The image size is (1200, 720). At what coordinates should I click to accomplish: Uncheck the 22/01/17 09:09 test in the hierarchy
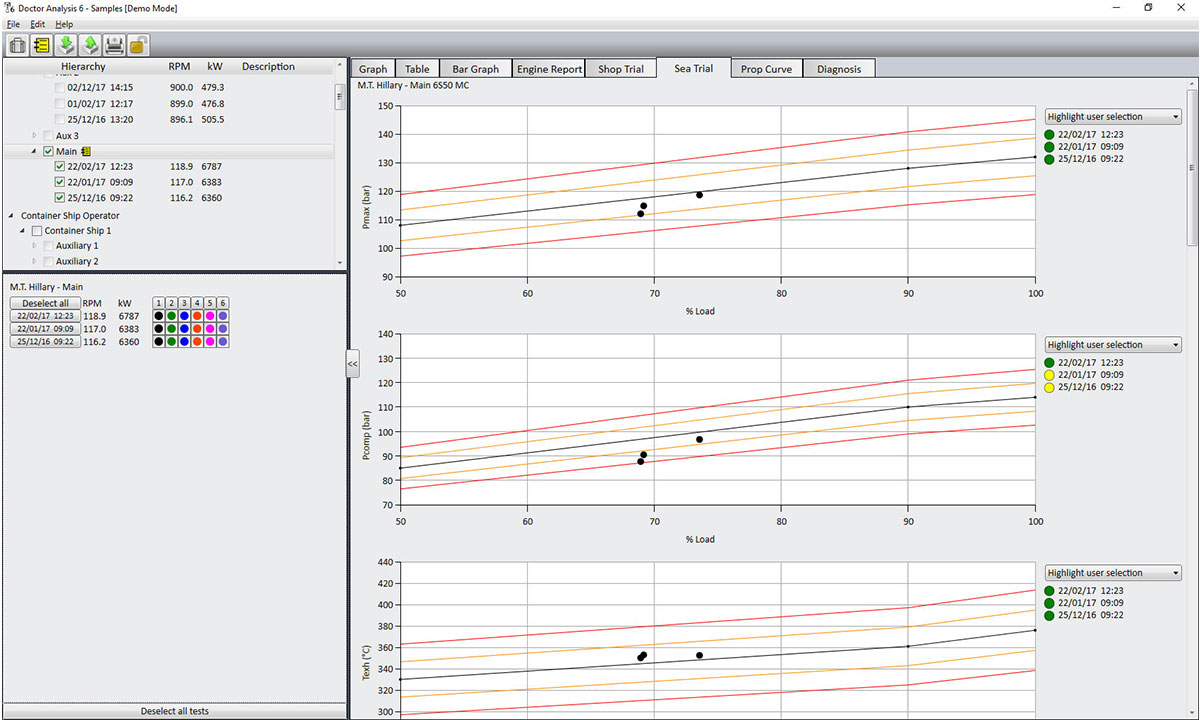60,182
